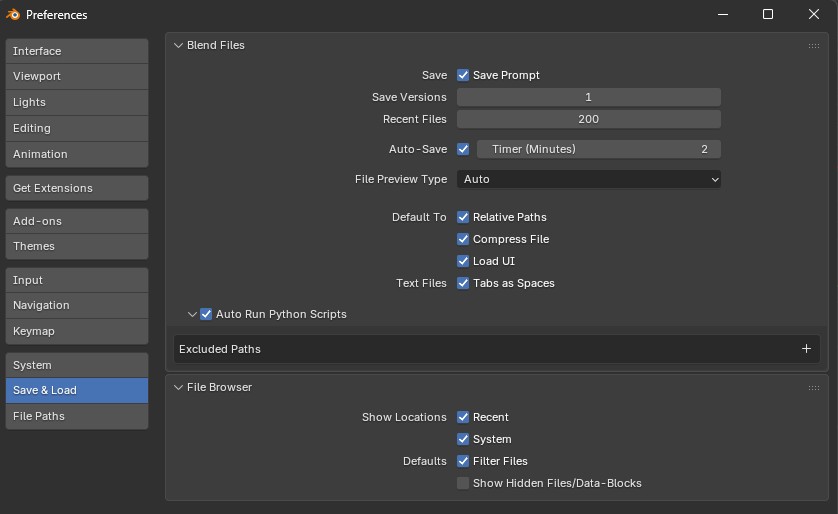
Task: Collapse the File Browser panel
Action: 179,387
